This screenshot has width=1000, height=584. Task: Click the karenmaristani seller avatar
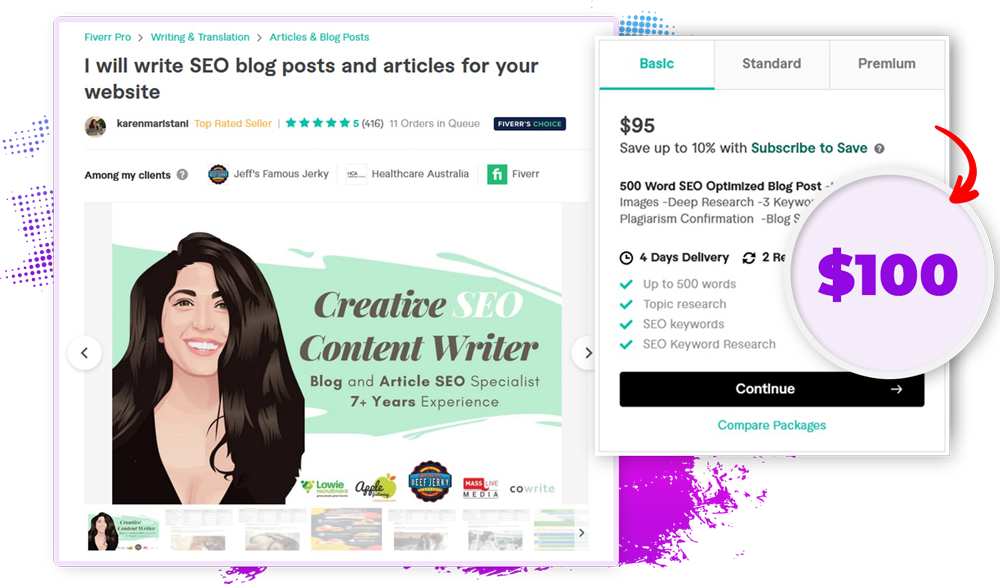(x=95, y=126)
